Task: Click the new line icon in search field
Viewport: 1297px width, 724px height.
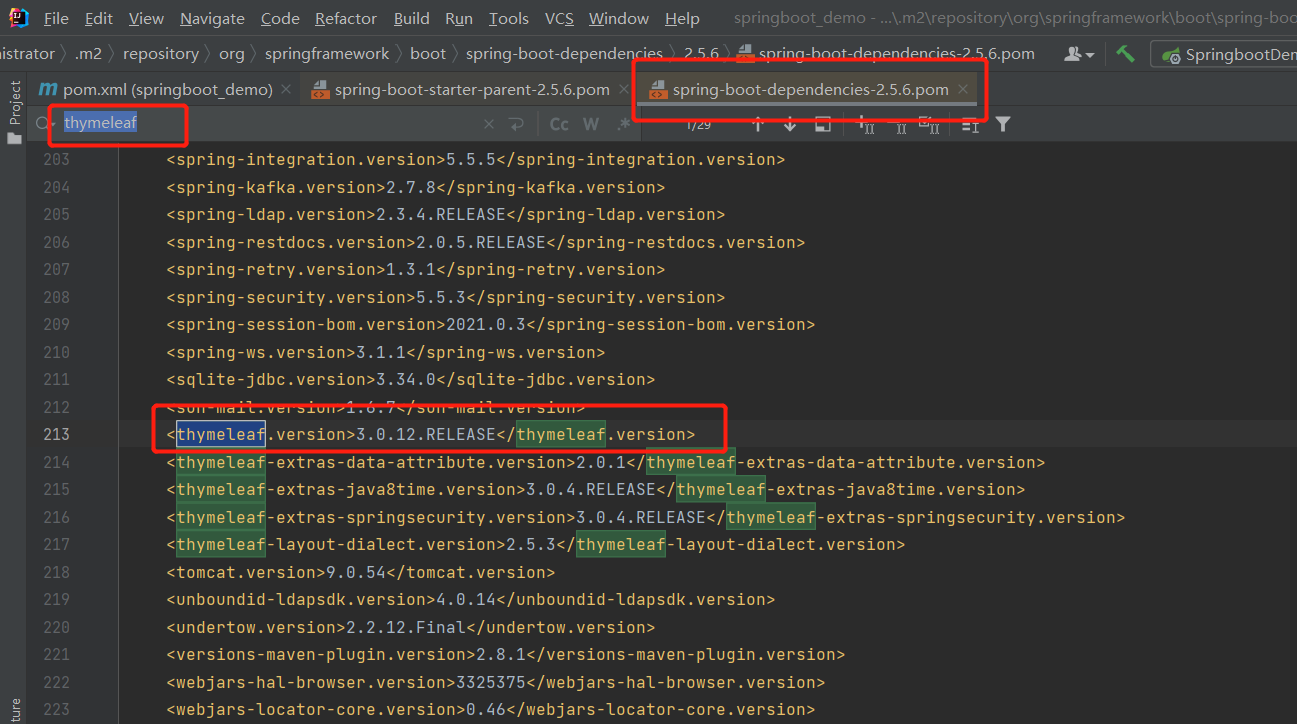Action: coord(516,124)
